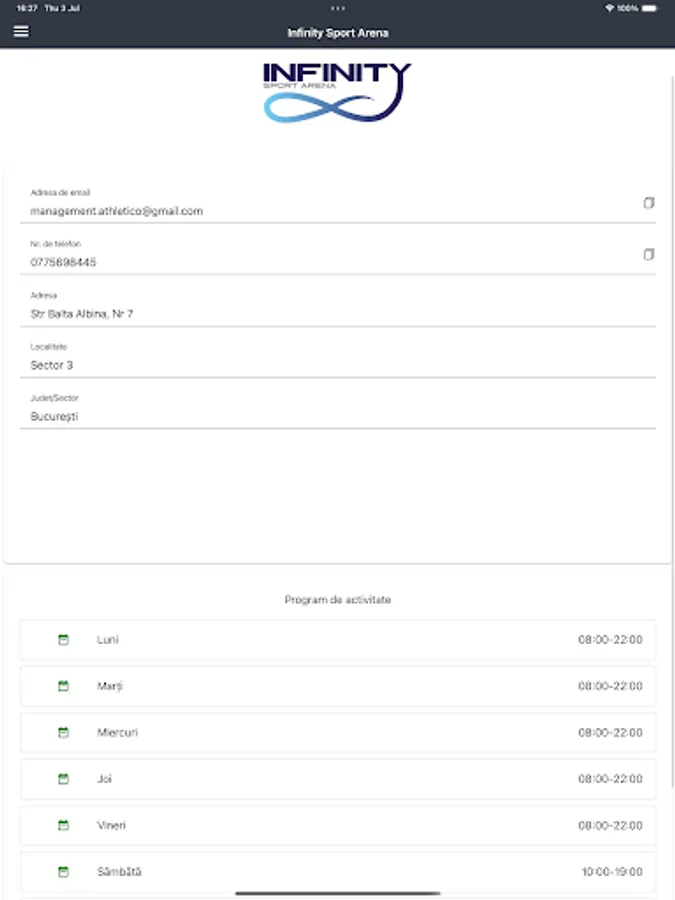Screen dimensions: 675x900
Task: Click the Vineri hours 08:00-22:00
Action: (611, 825)
